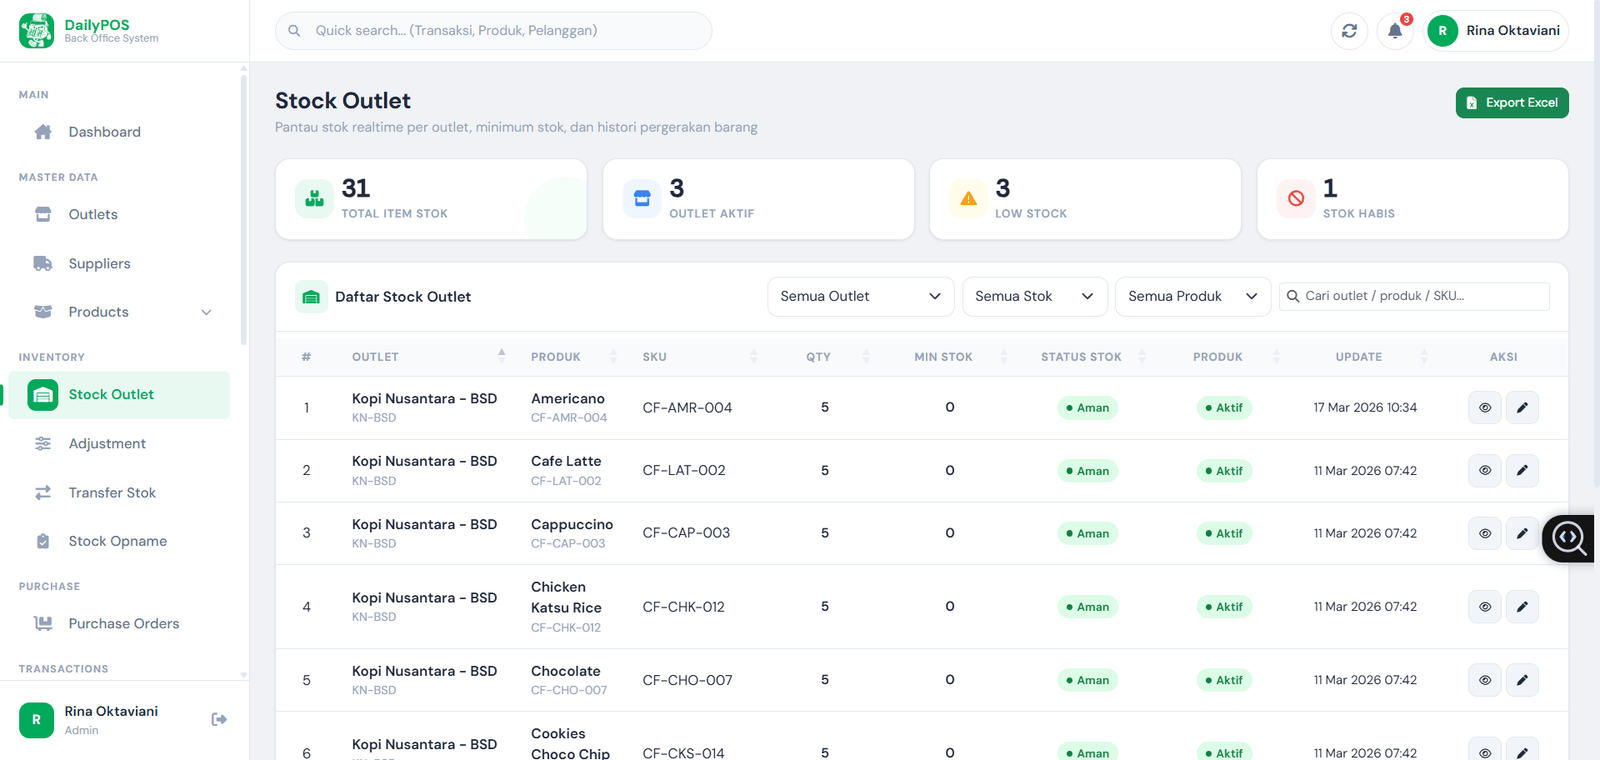The height and width of the screenshot is (760, 1600).
Task: Click the floating code-search widget icon
Action: 1568,538
